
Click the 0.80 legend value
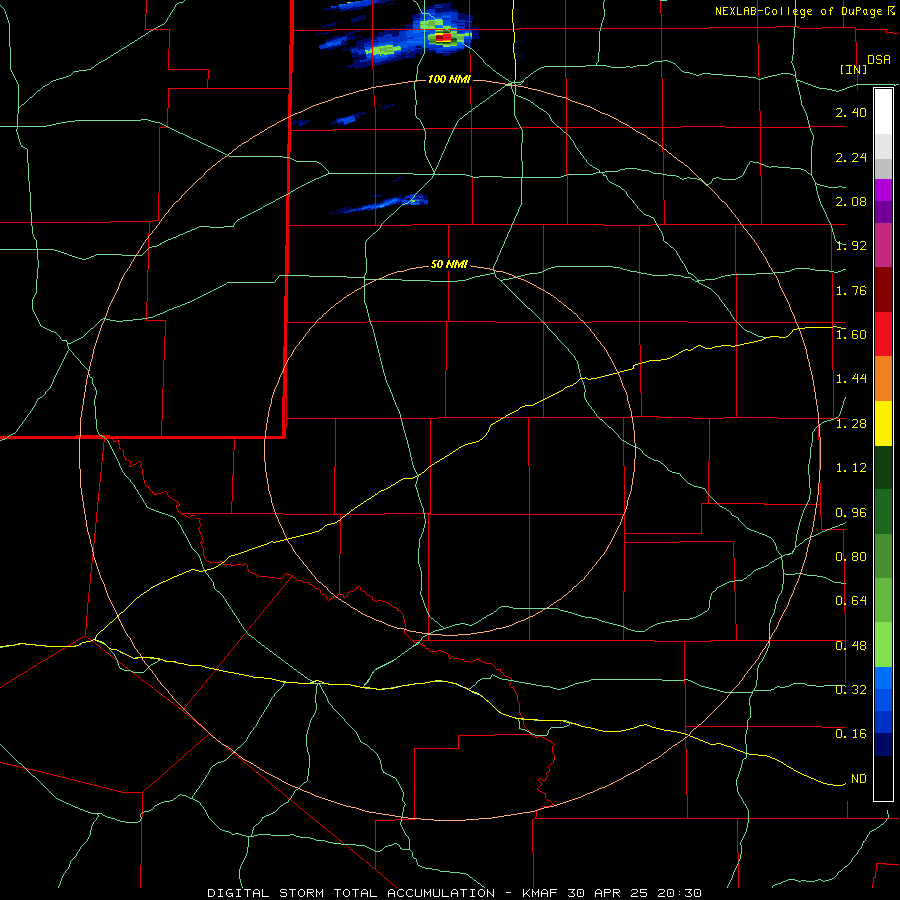point(851,557)
